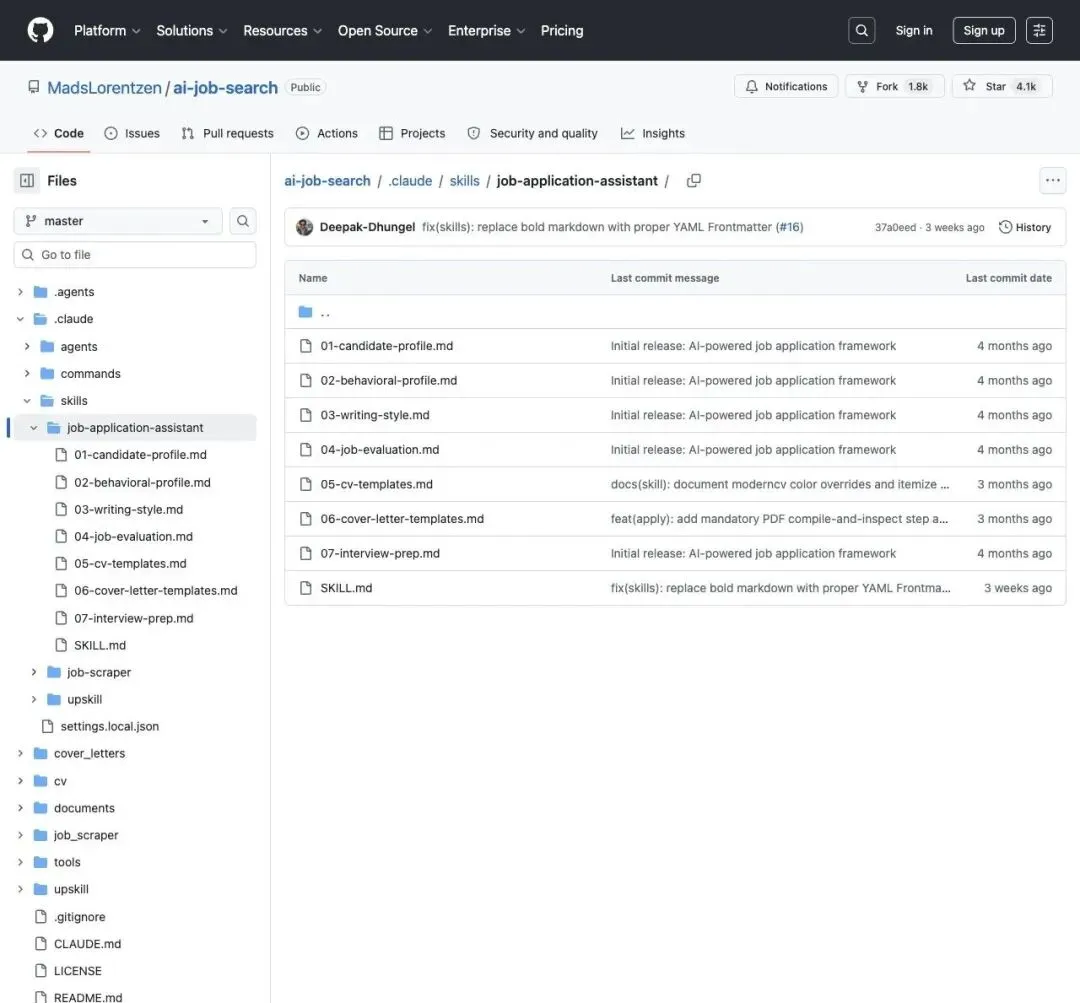Viewport: 1080px width, 1003px height.
Task: Click the Sign in link
Action: [x=913, y=30]
